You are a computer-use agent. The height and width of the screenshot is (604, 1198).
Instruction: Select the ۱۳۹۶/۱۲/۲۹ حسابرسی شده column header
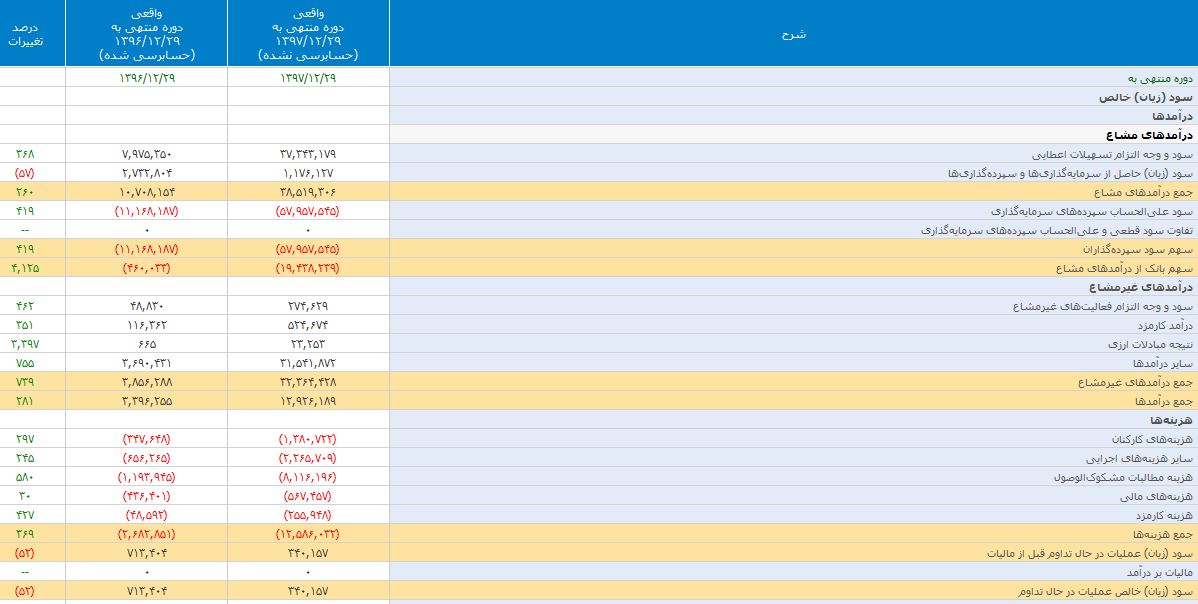pyautogui.click(x=146, y=34)
